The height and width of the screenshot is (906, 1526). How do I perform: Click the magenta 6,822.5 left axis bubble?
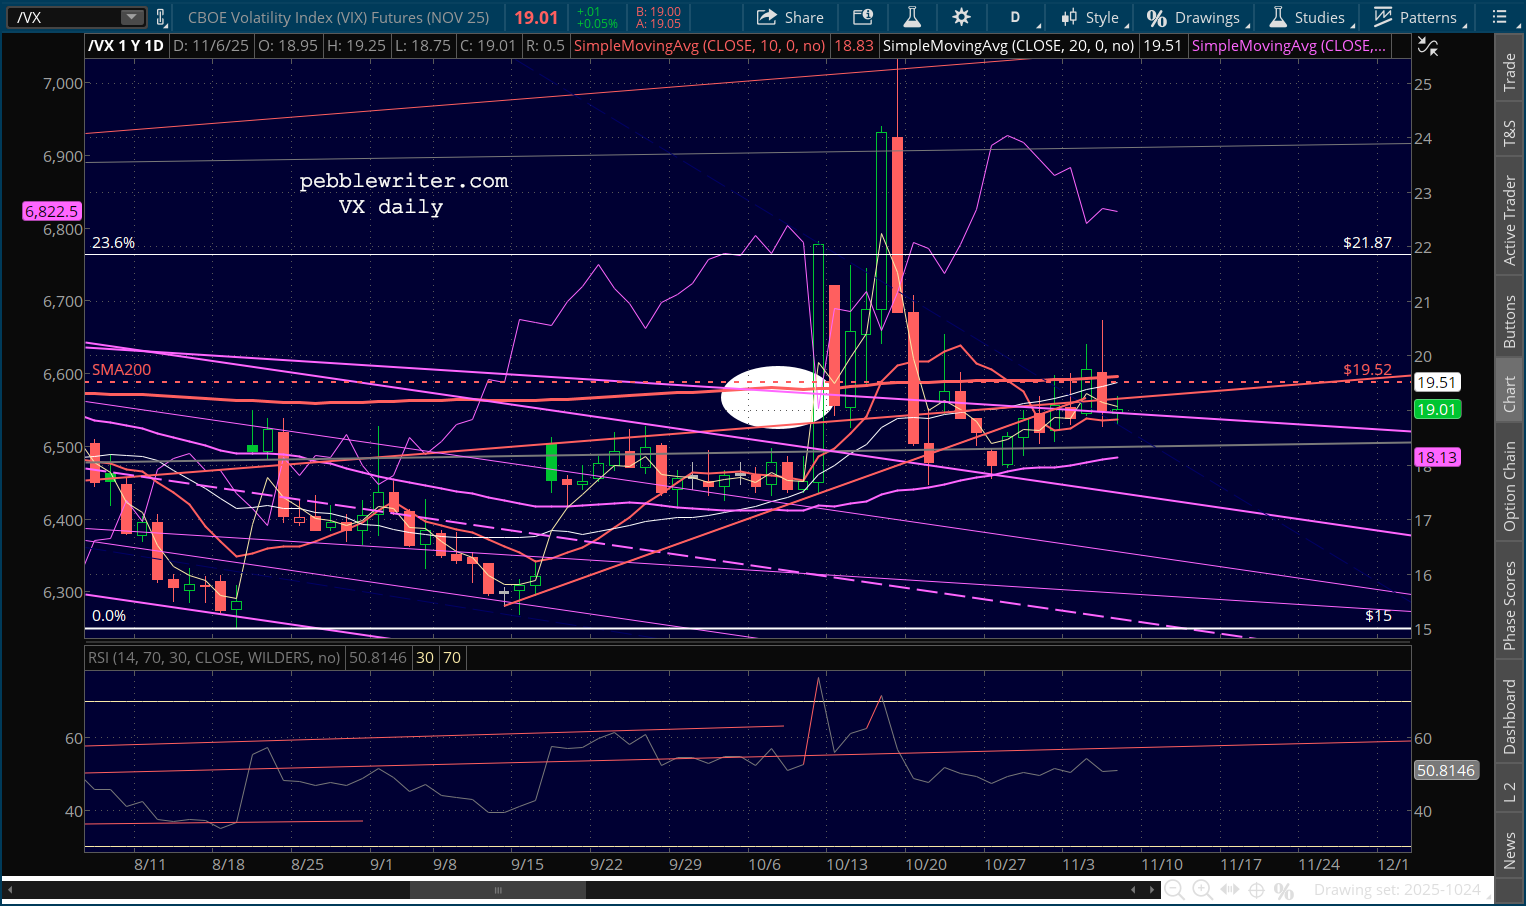tap(52, 211)
